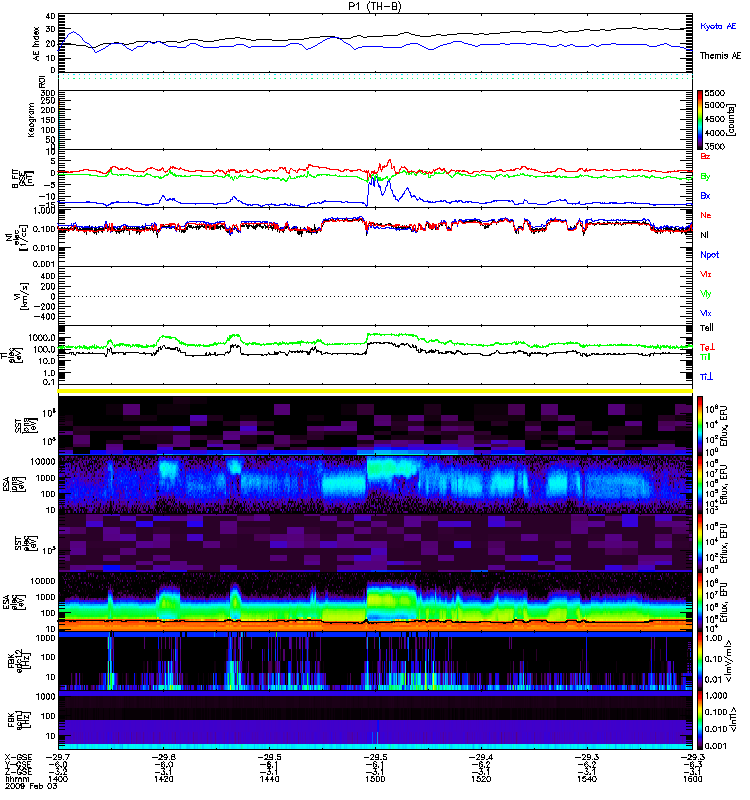Click the "1600" time tick label
Screen dimensions: 750x800
point(692,779)
